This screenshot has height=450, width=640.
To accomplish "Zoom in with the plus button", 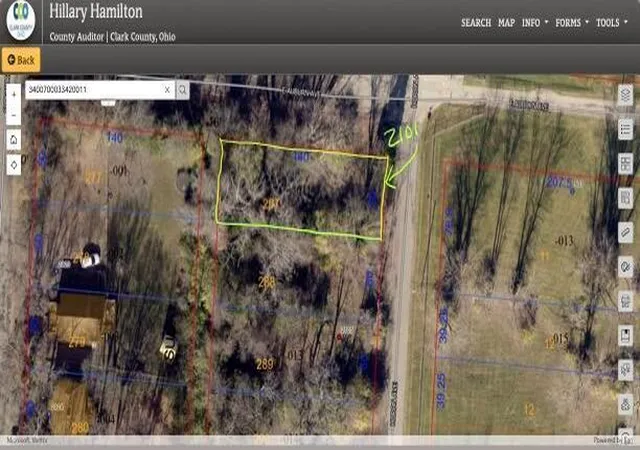I will tap(13, 95).
